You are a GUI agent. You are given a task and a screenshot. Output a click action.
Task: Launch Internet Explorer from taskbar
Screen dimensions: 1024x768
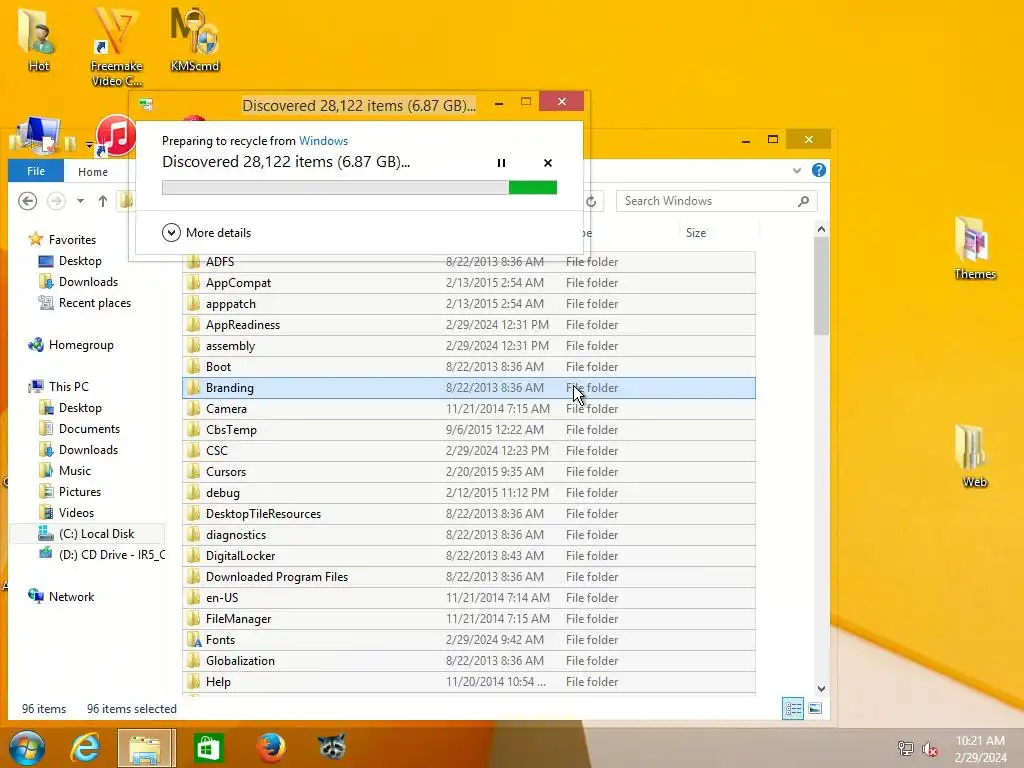pos(85,748)
